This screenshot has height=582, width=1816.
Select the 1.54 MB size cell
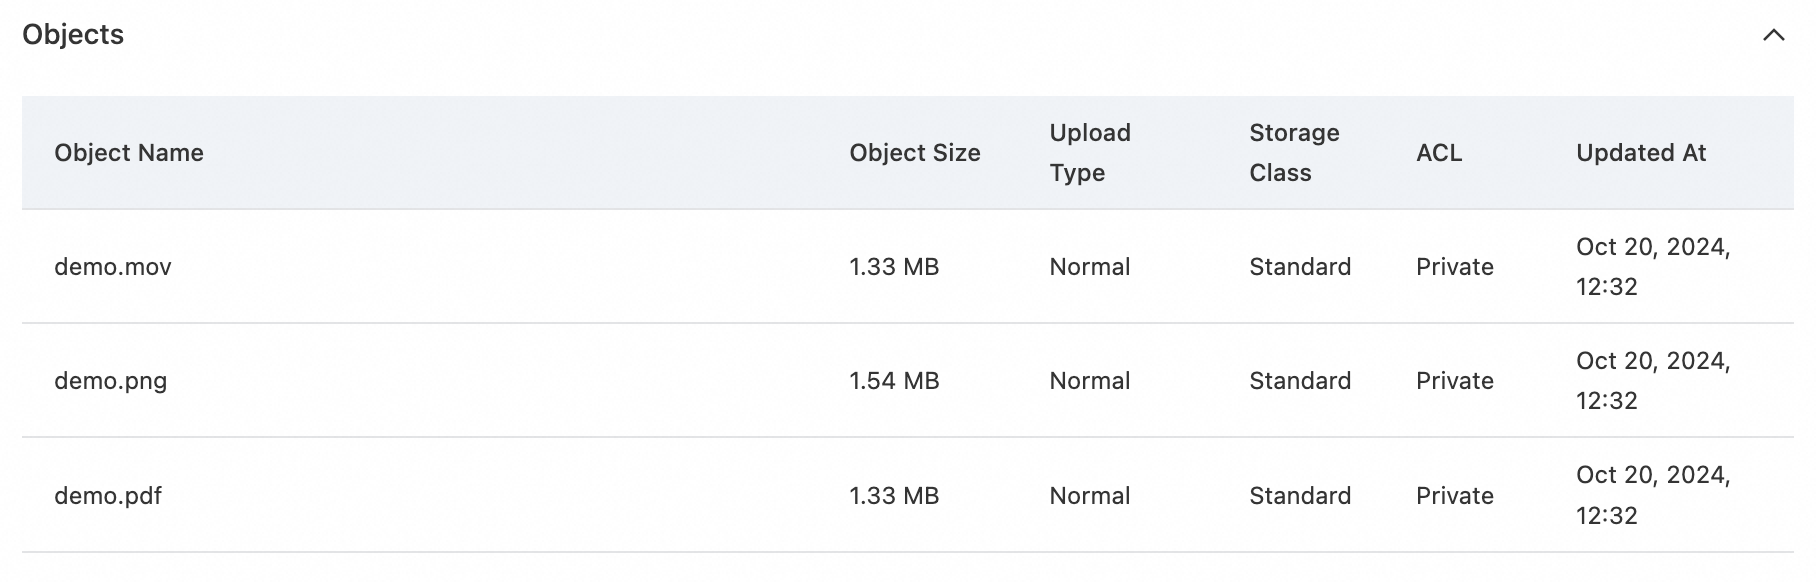(894, 381)
